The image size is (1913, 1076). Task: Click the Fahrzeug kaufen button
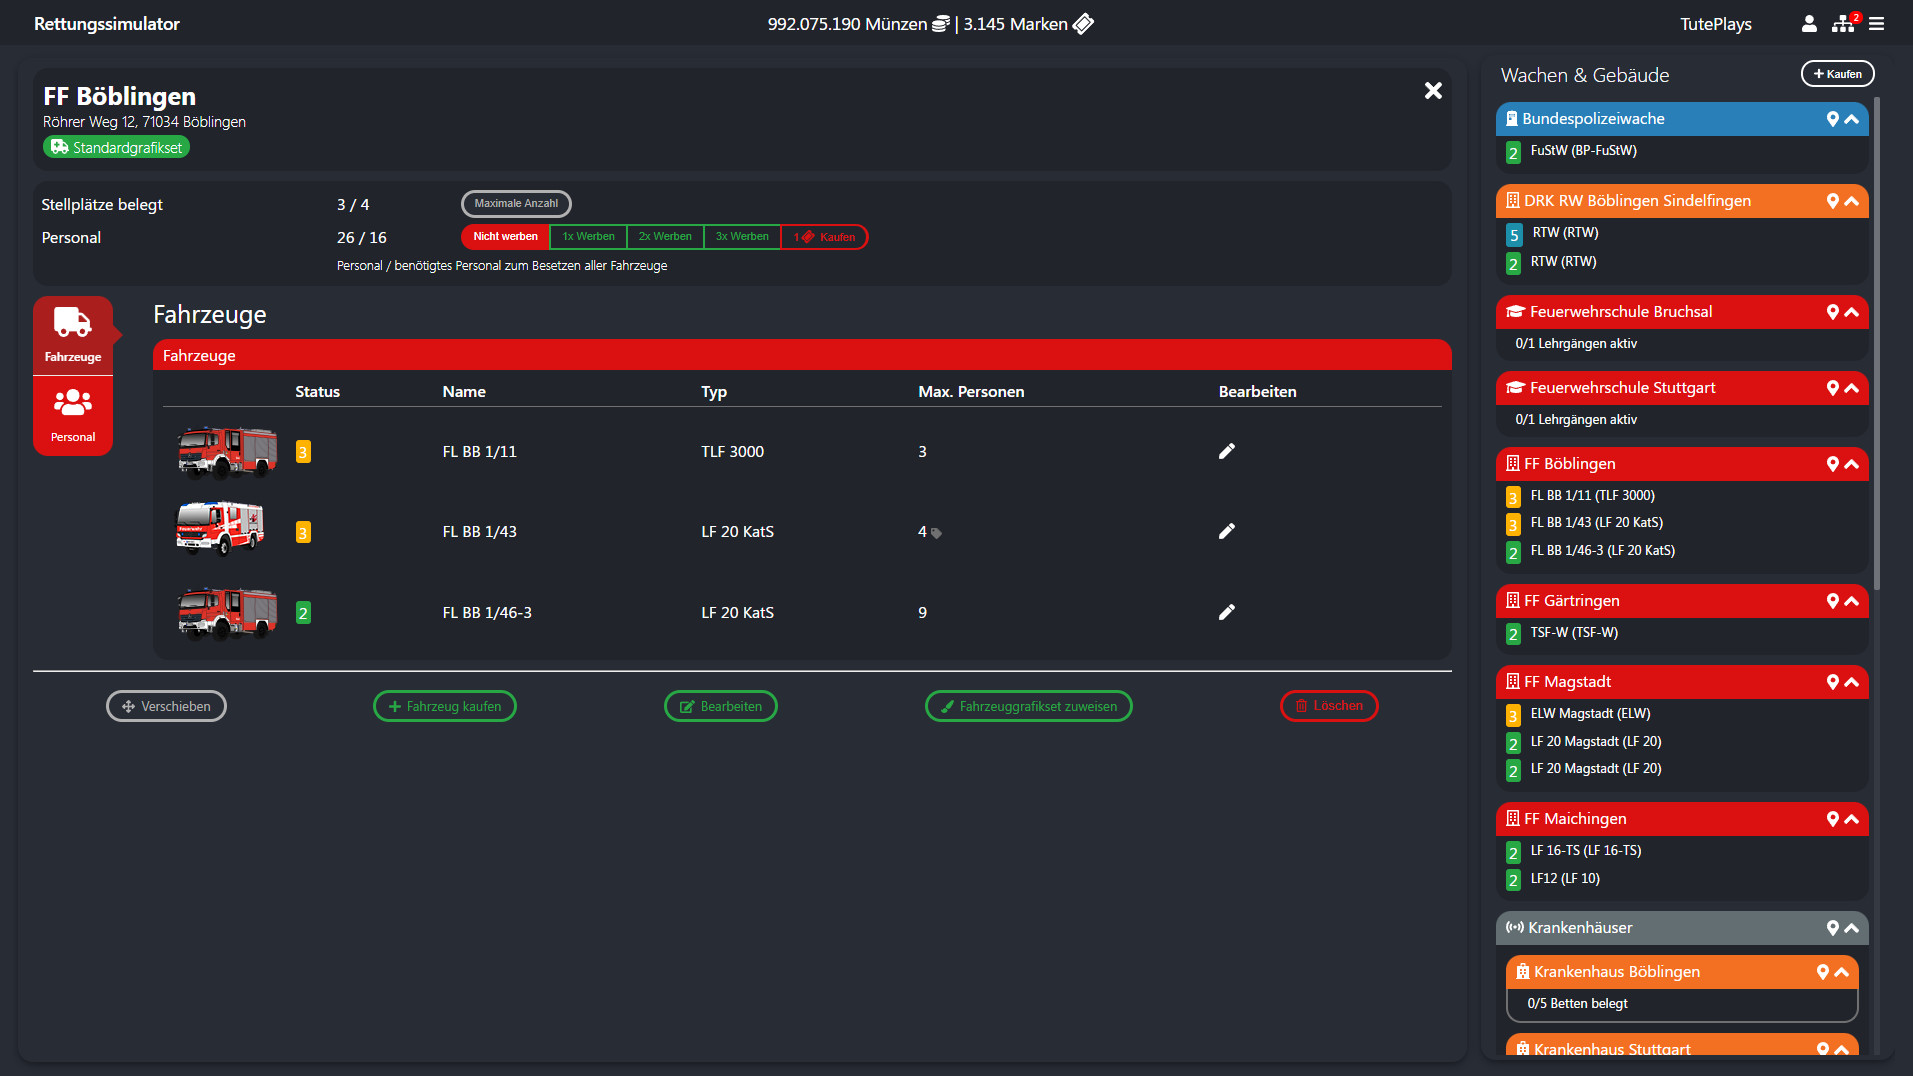(445, 706)
